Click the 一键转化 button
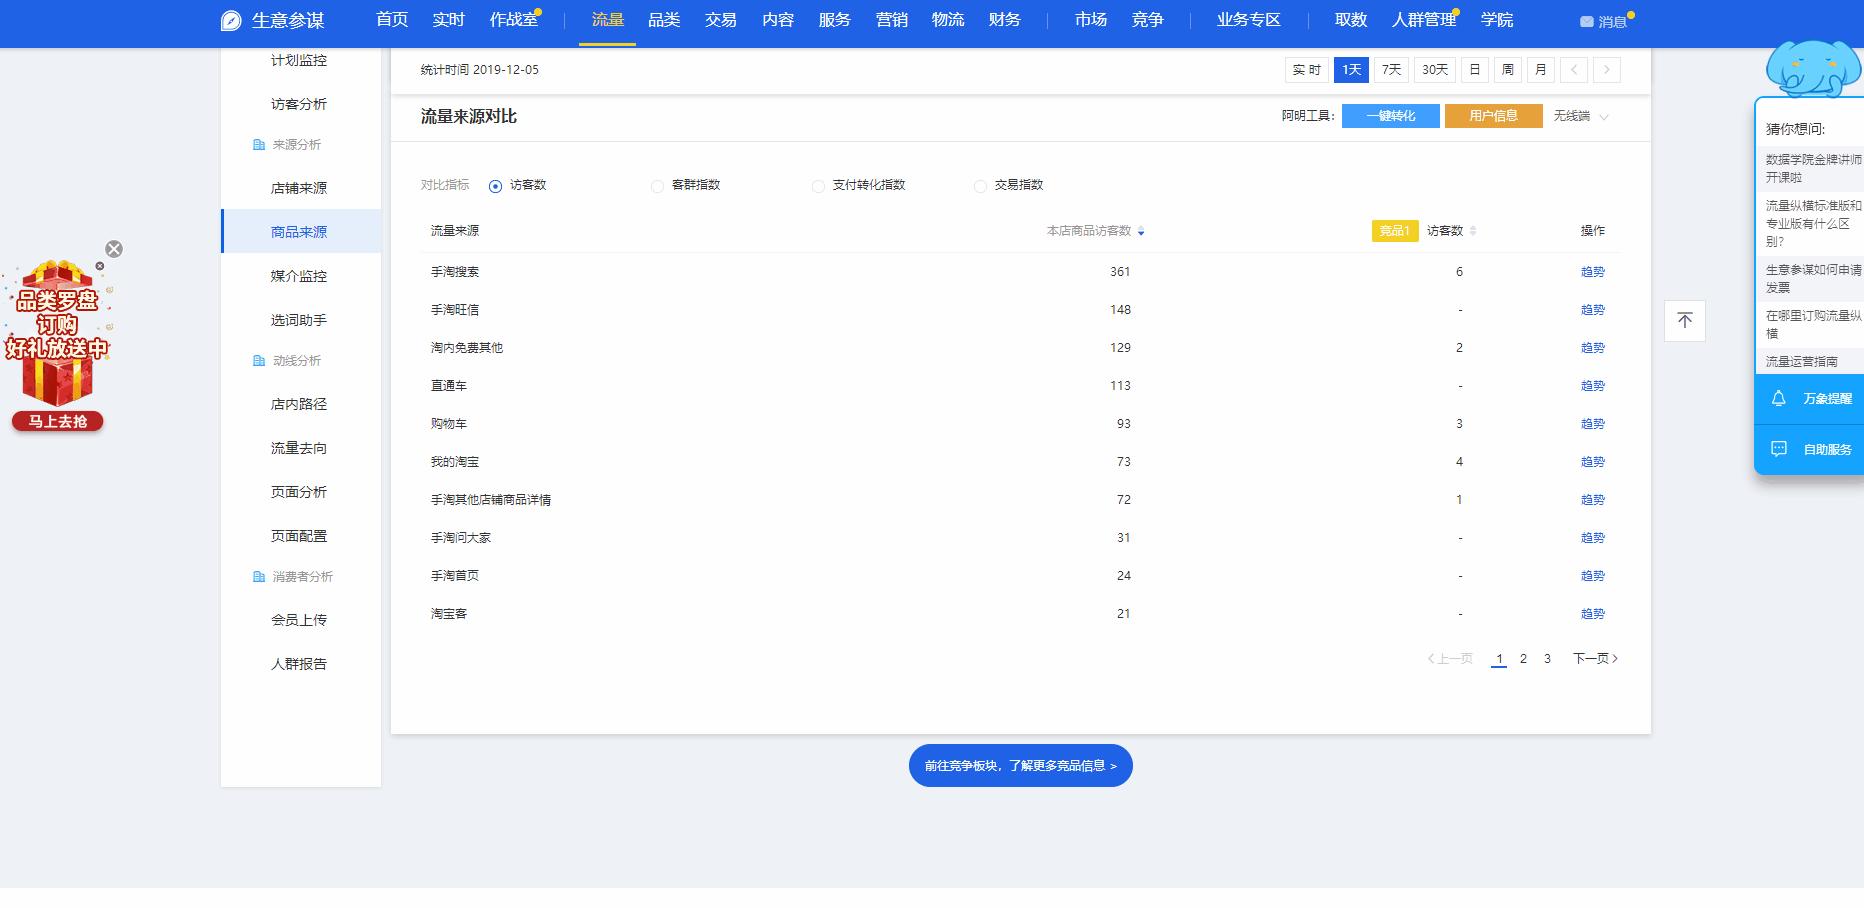This screenshot has width=1864, height=908. click(x=1390, y=116)
